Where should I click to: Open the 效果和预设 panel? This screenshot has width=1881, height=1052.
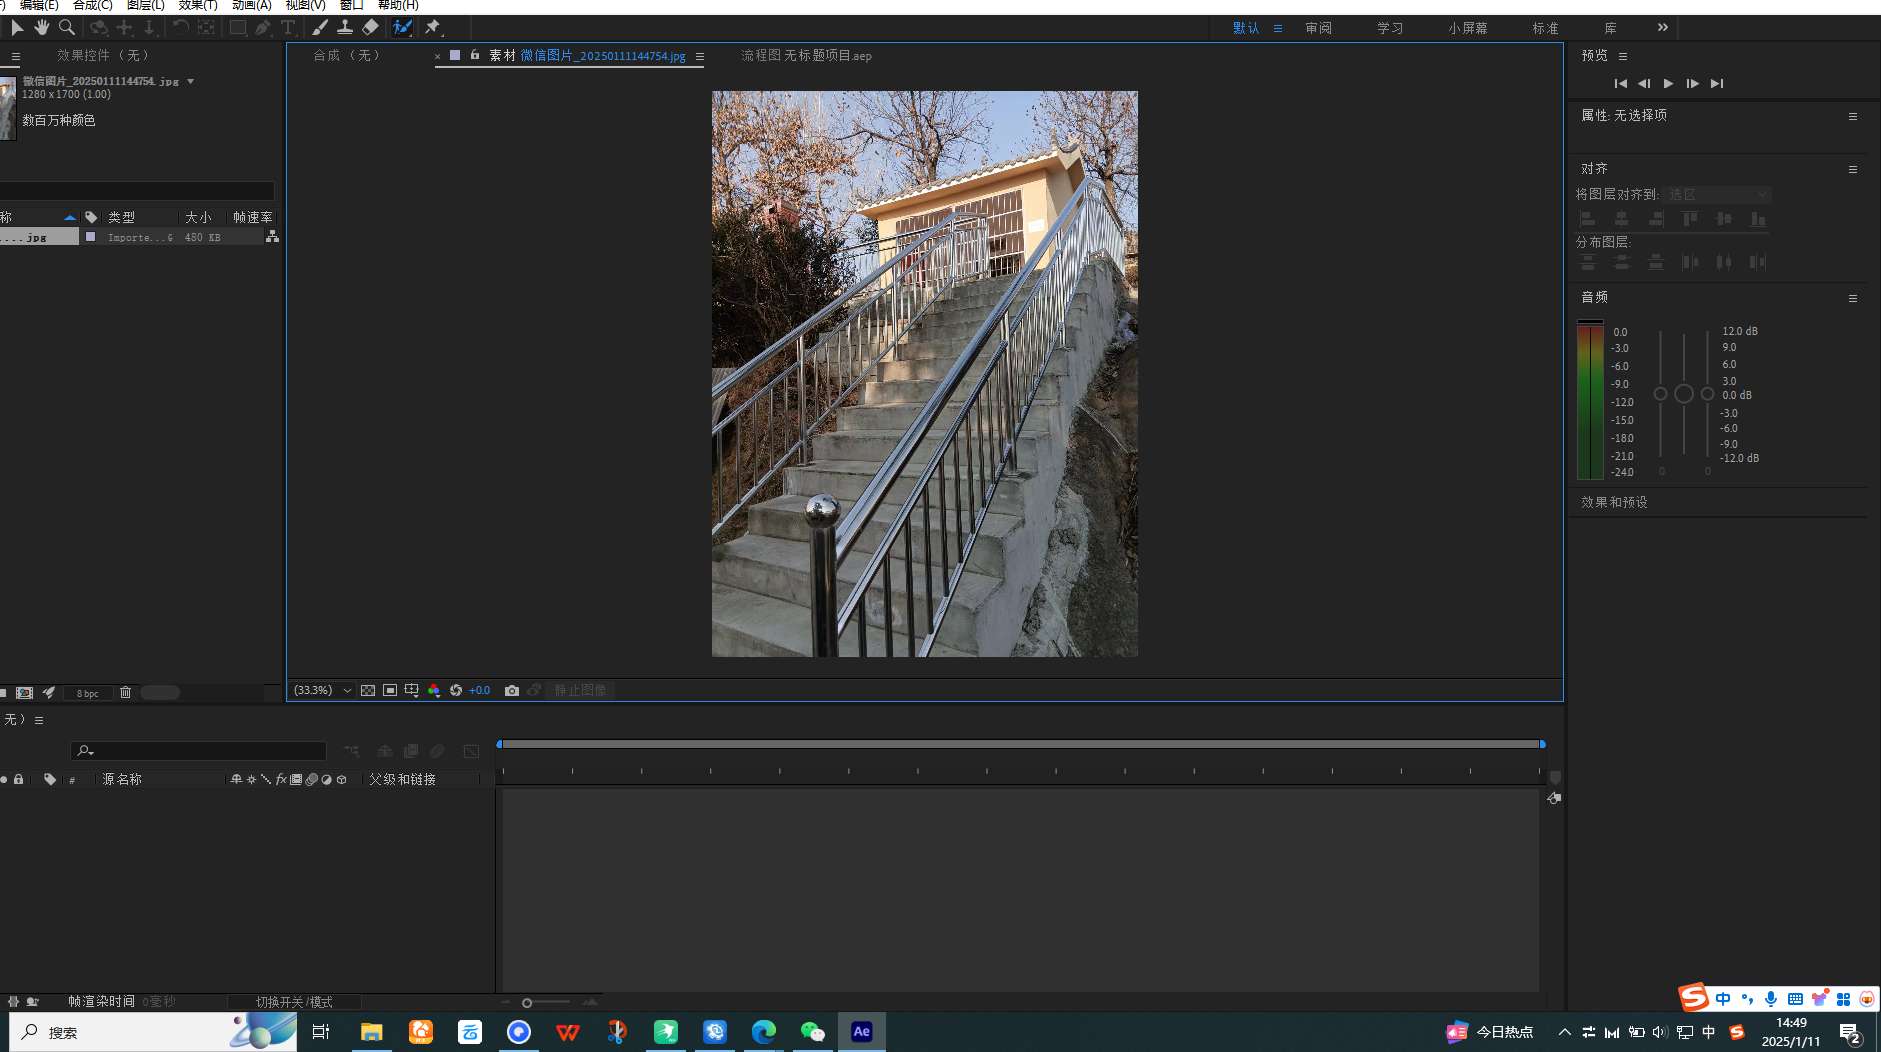coord(1614,502)
